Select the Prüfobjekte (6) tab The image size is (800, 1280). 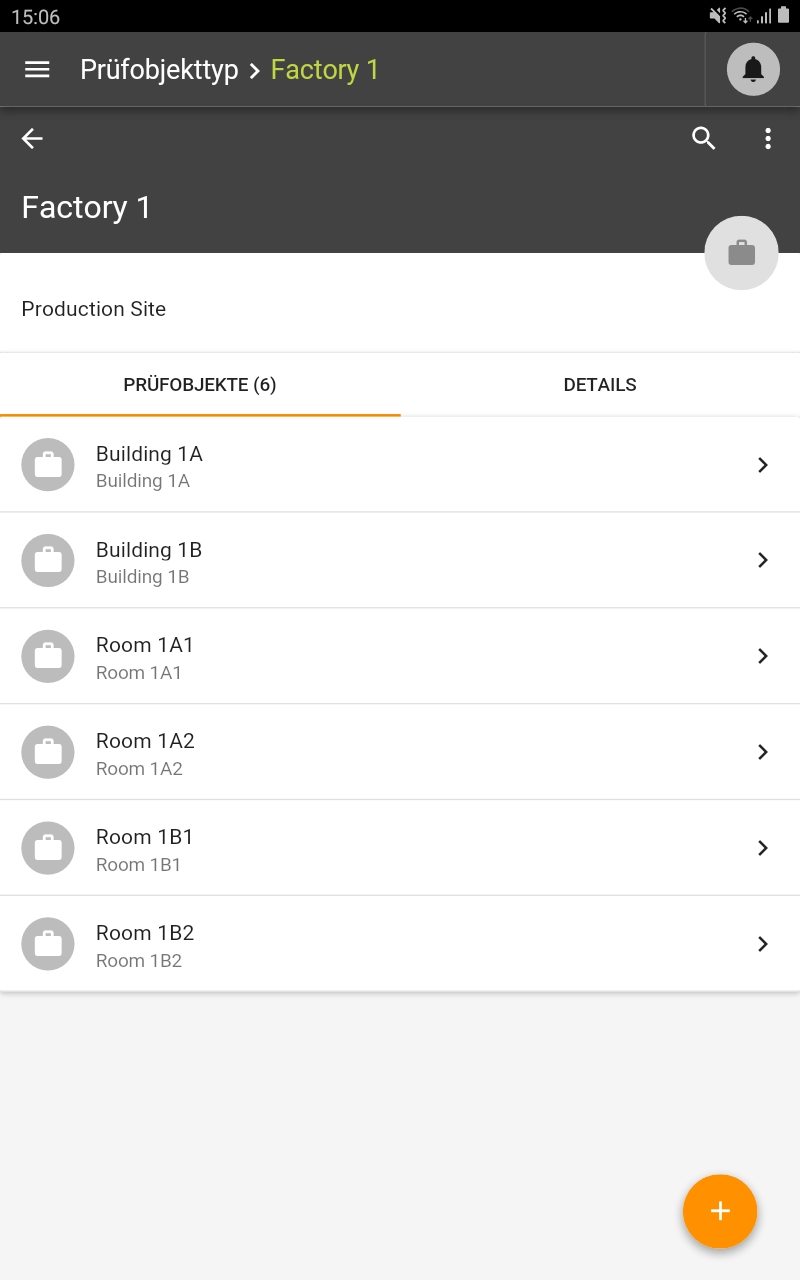pos(200,385)
